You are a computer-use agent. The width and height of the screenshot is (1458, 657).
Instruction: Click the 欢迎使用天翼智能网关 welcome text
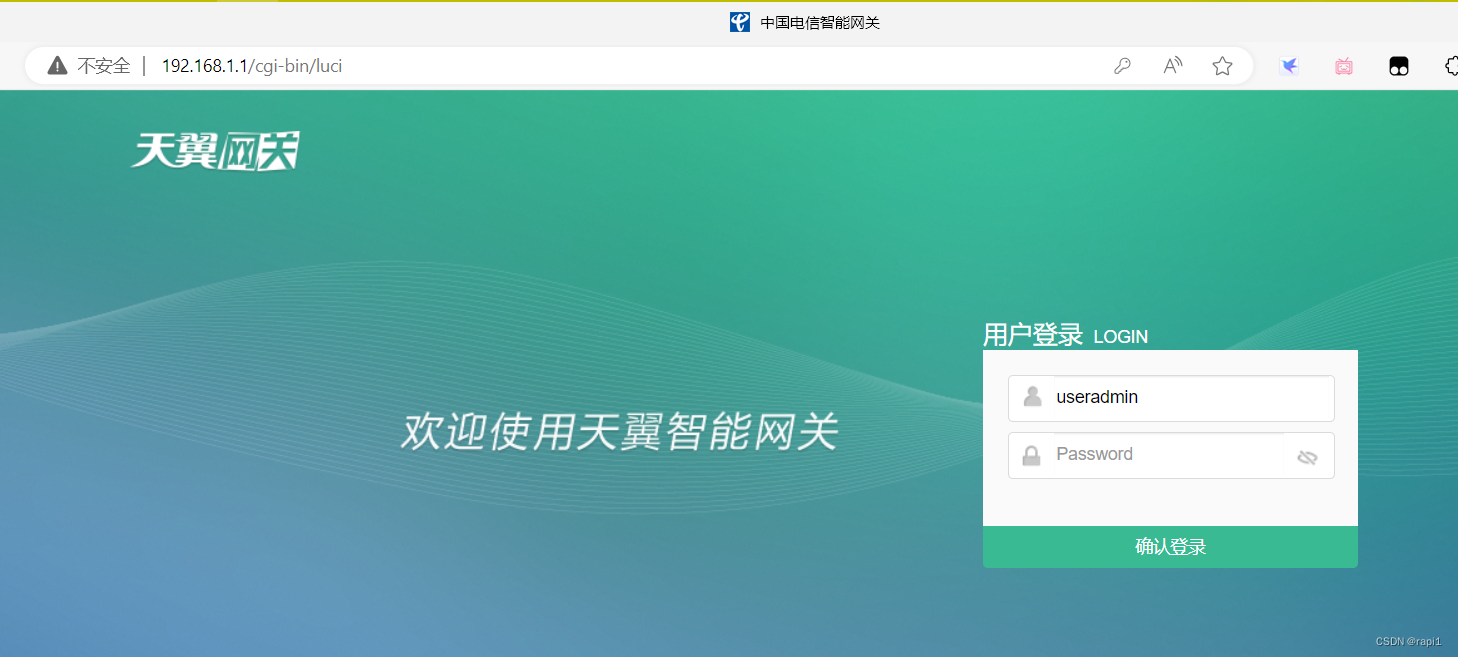click(619, 432)
